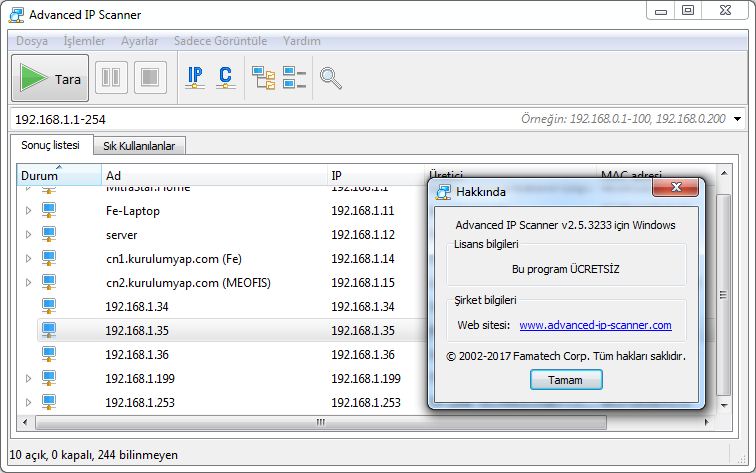
Task: Close the Hakkında dialog
Action: click(x=675, y=187)
